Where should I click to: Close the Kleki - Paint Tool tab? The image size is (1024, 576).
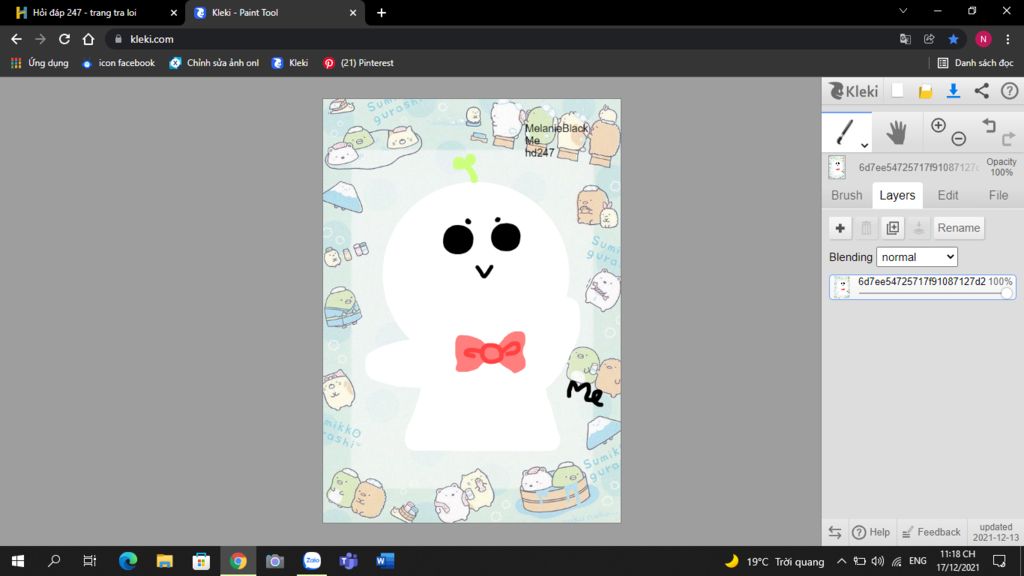pos(353,12)
